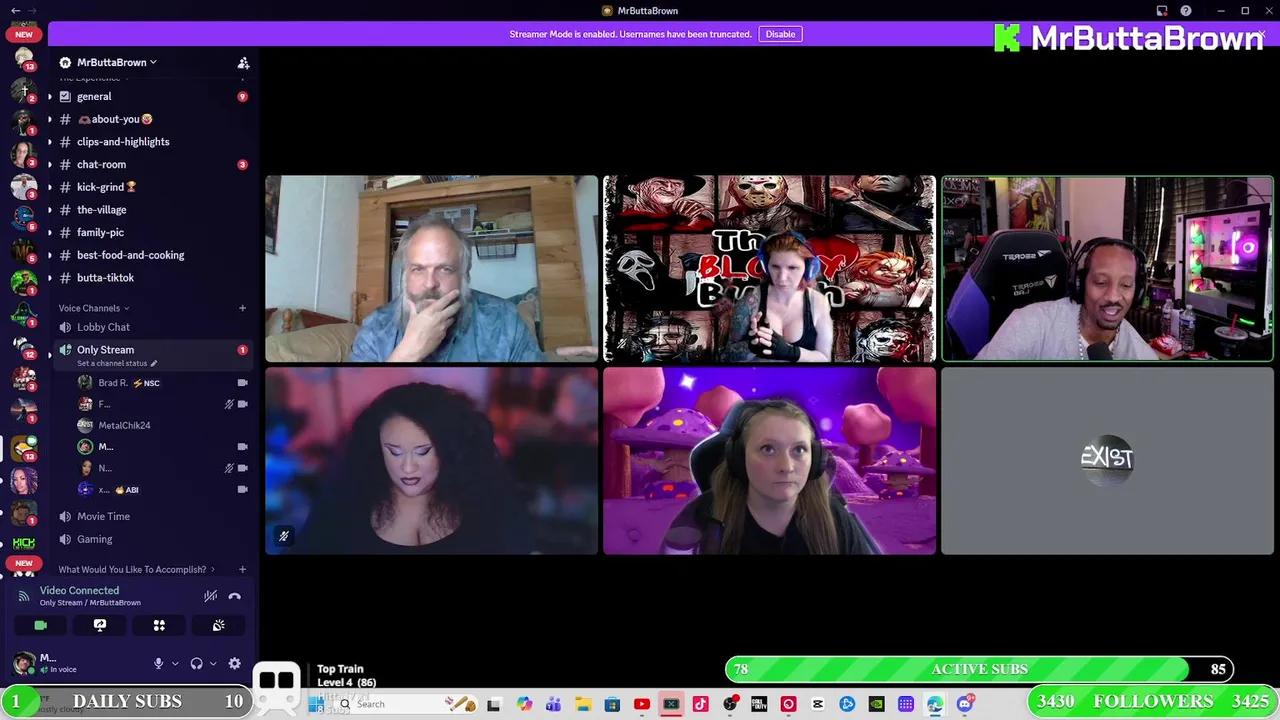Toggle deafen headphones in user panel
The height and width of the screenshot is (720, 1280).
pos(196,663)
